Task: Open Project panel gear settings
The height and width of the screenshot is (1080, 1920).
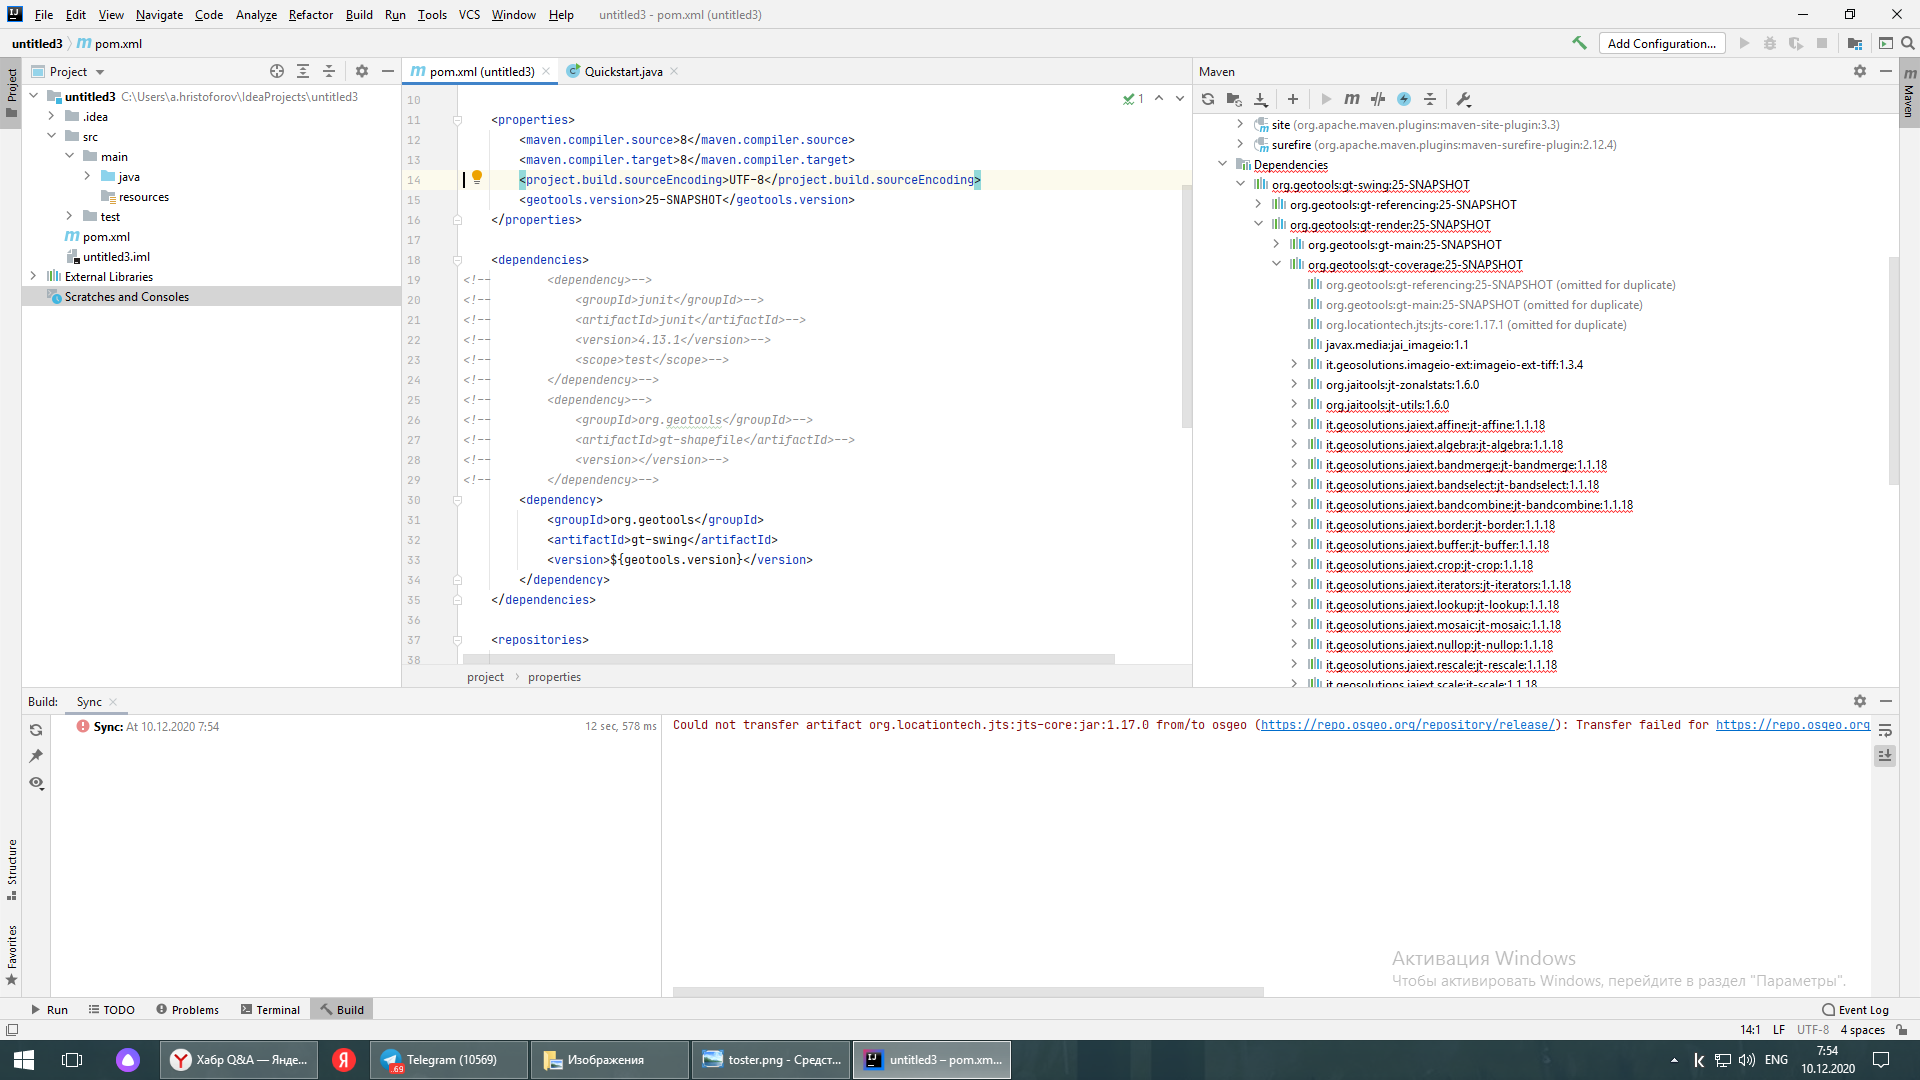Action: 362,71
